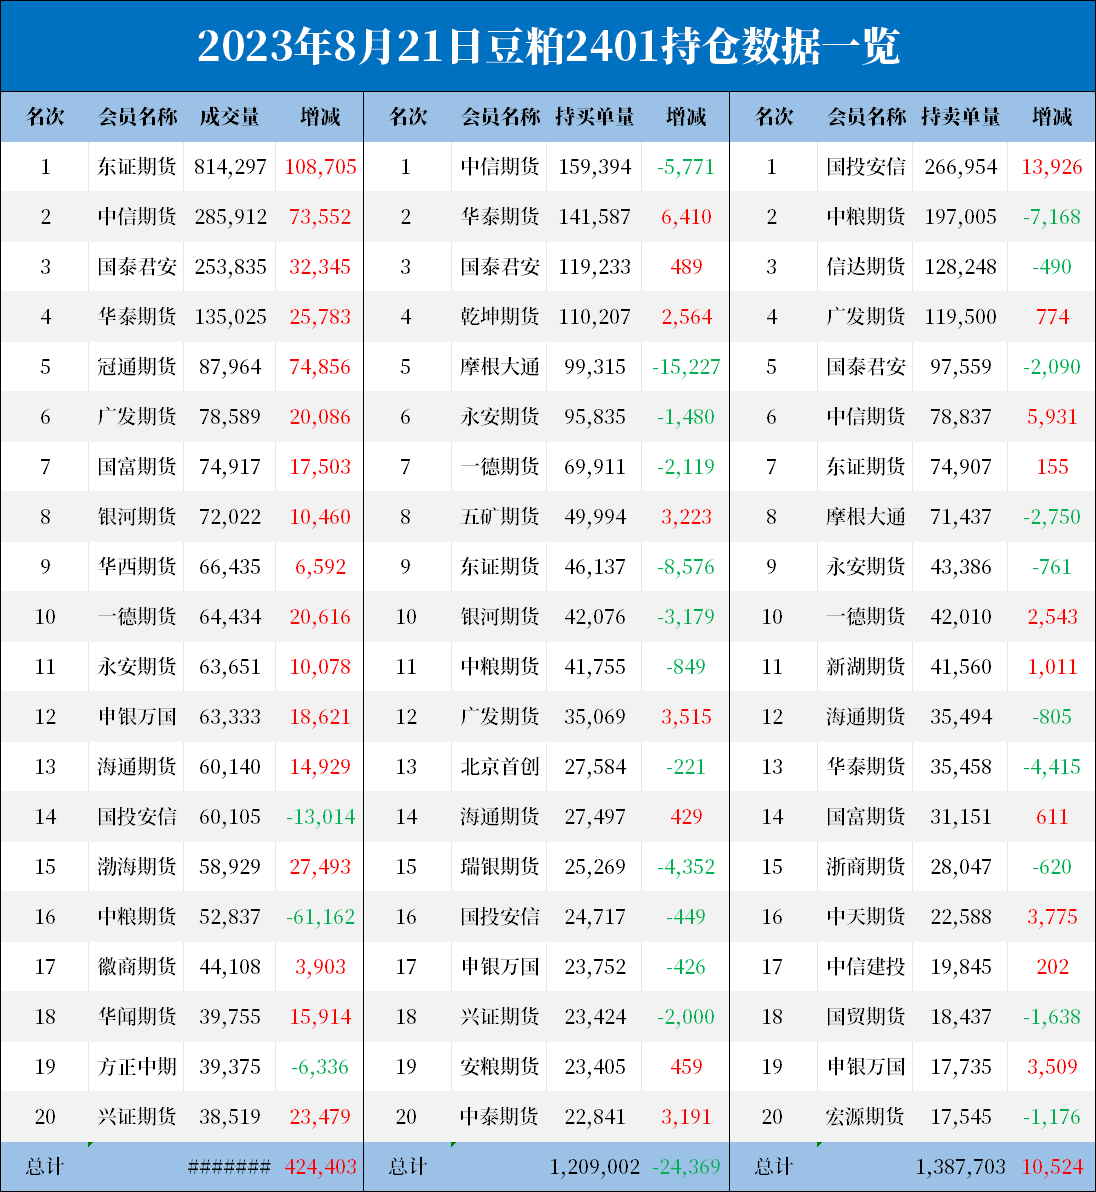The height and width of the screenshot is (1192, 1096).
Task: Click member name 冠通期货
Action: tap(137, 367)
